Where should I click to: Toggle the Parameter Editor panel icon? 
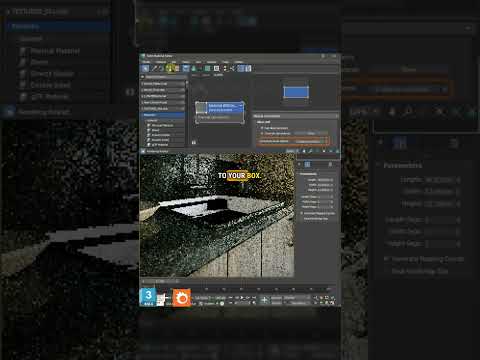click(248, 68)
